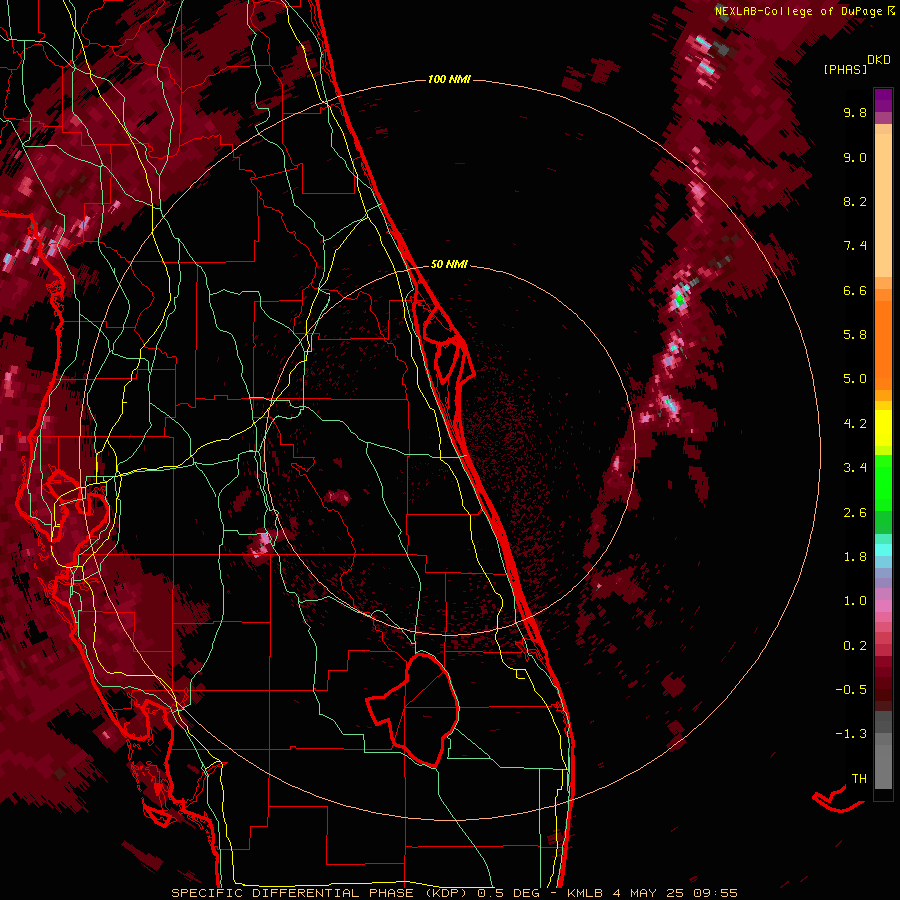Pick the purple top segment of the color bar
Screen dimensions: 900x900
point(883,100)
